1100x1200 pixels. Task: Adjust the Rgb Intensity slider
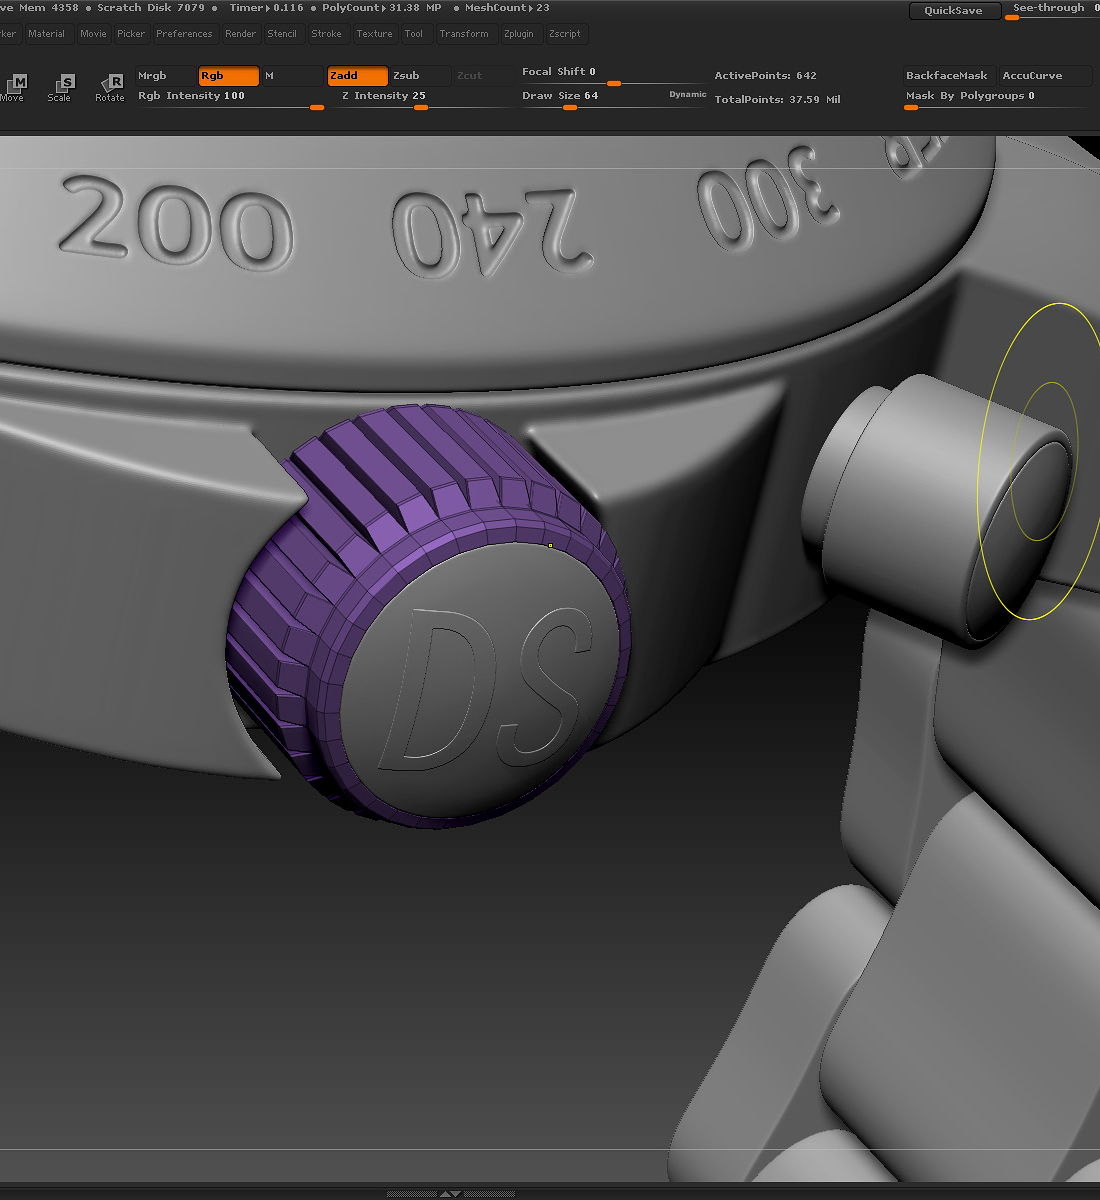coord(231,99)
